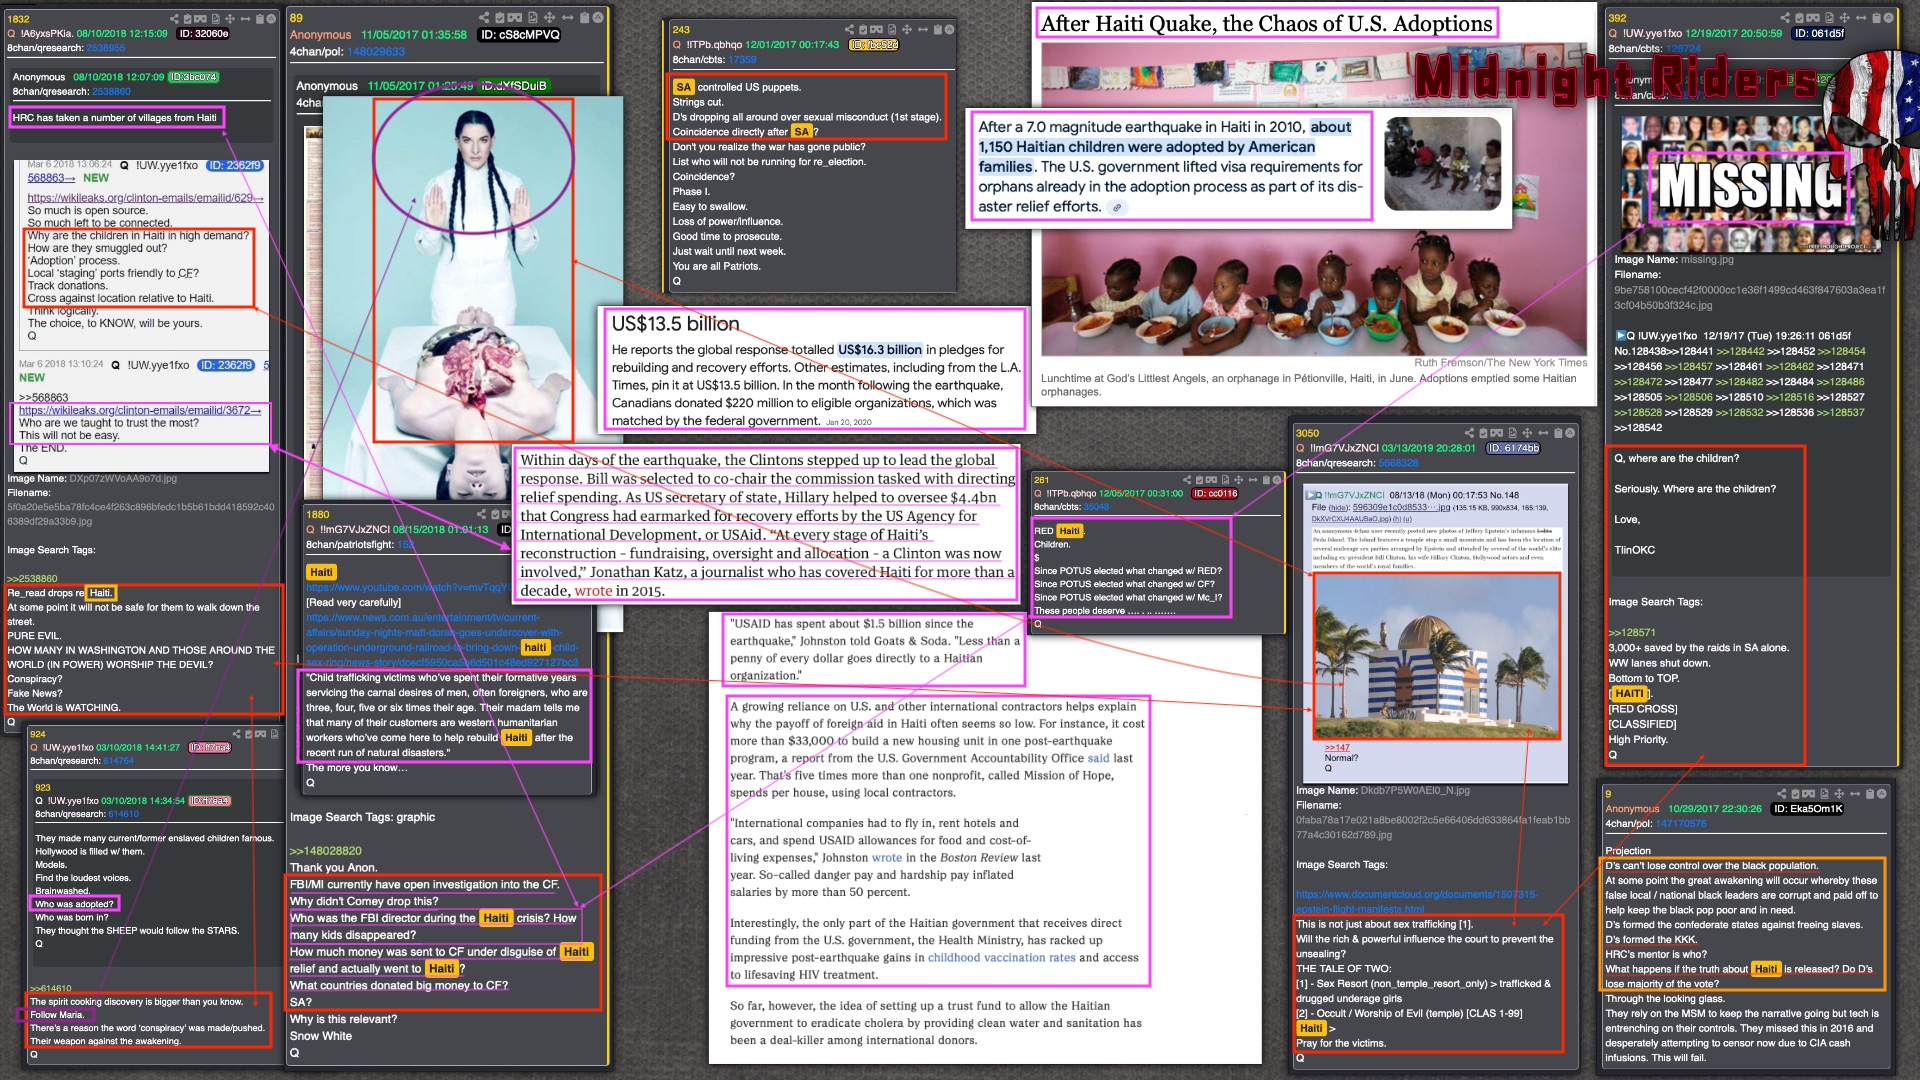Click ID badge 32060e on post 1832
Screen dimensions: 1920x1080
(204, 33)
